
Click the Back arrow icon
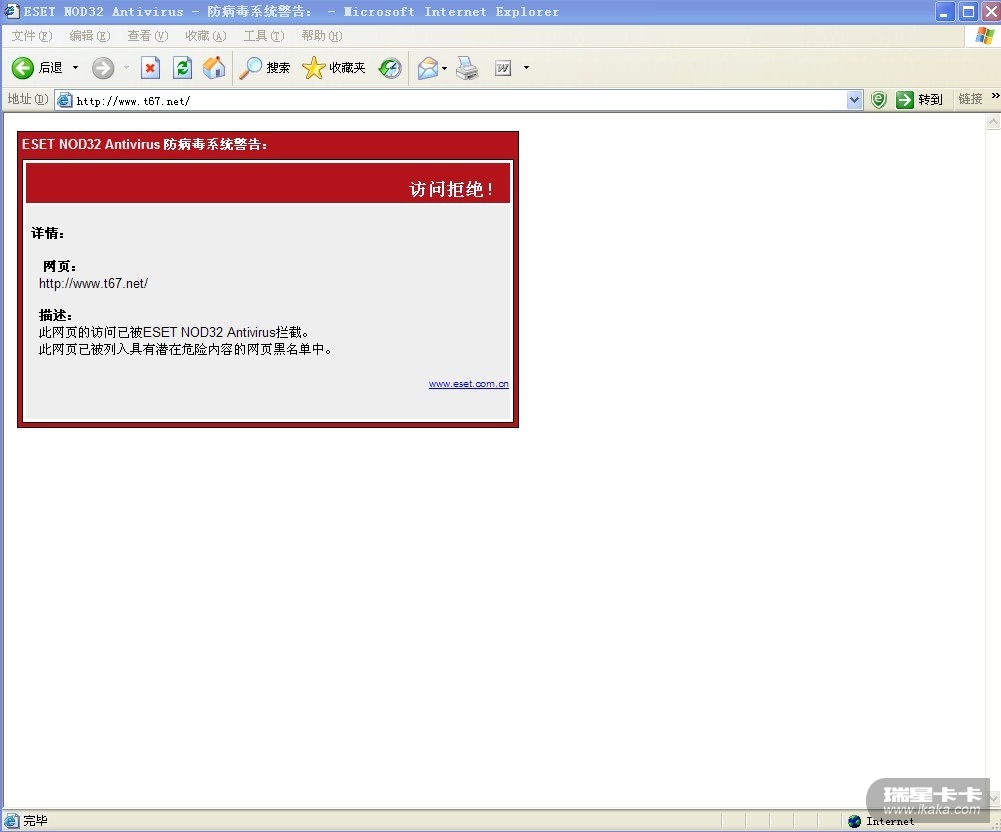[x=23, y=68]
